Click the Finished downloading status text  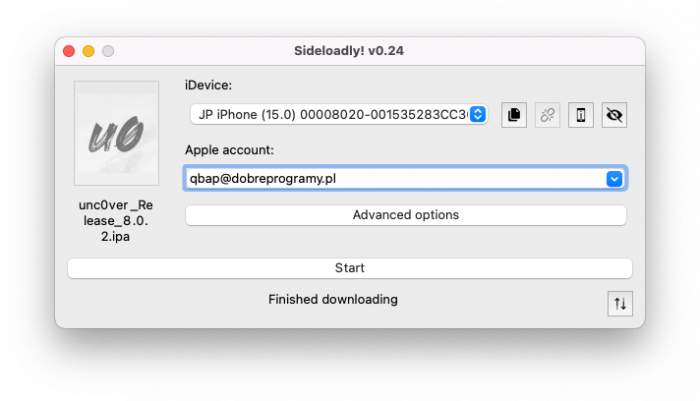(x=333, y=299)
